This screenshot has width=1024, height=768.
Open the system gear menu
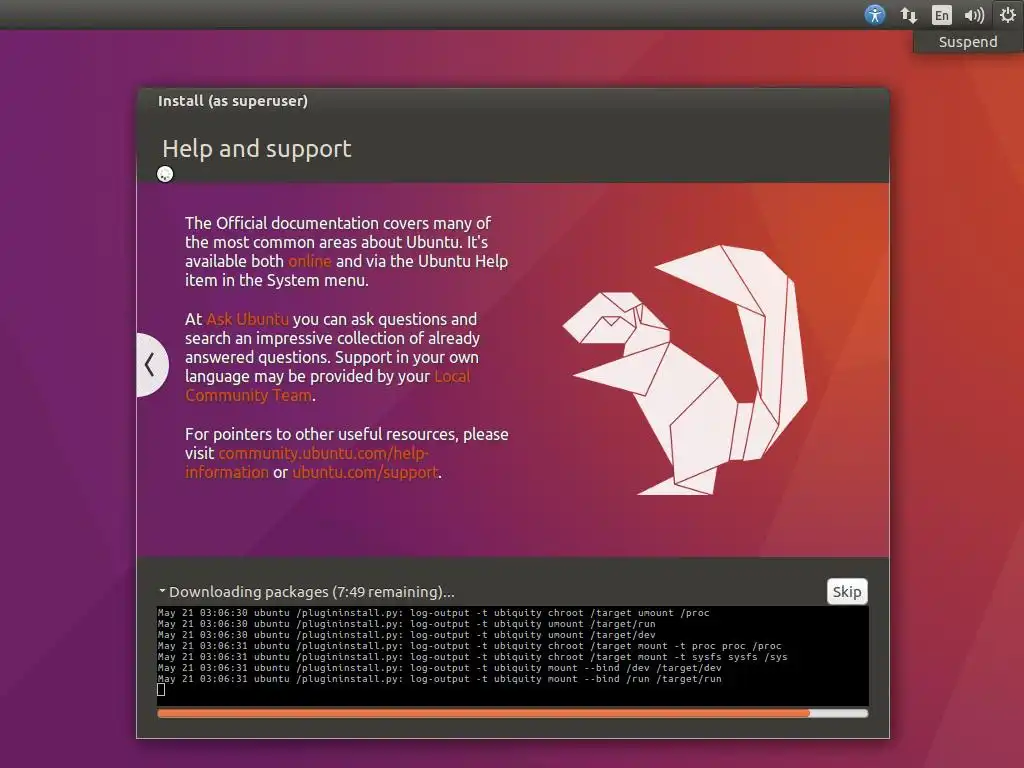point(1008,14)
